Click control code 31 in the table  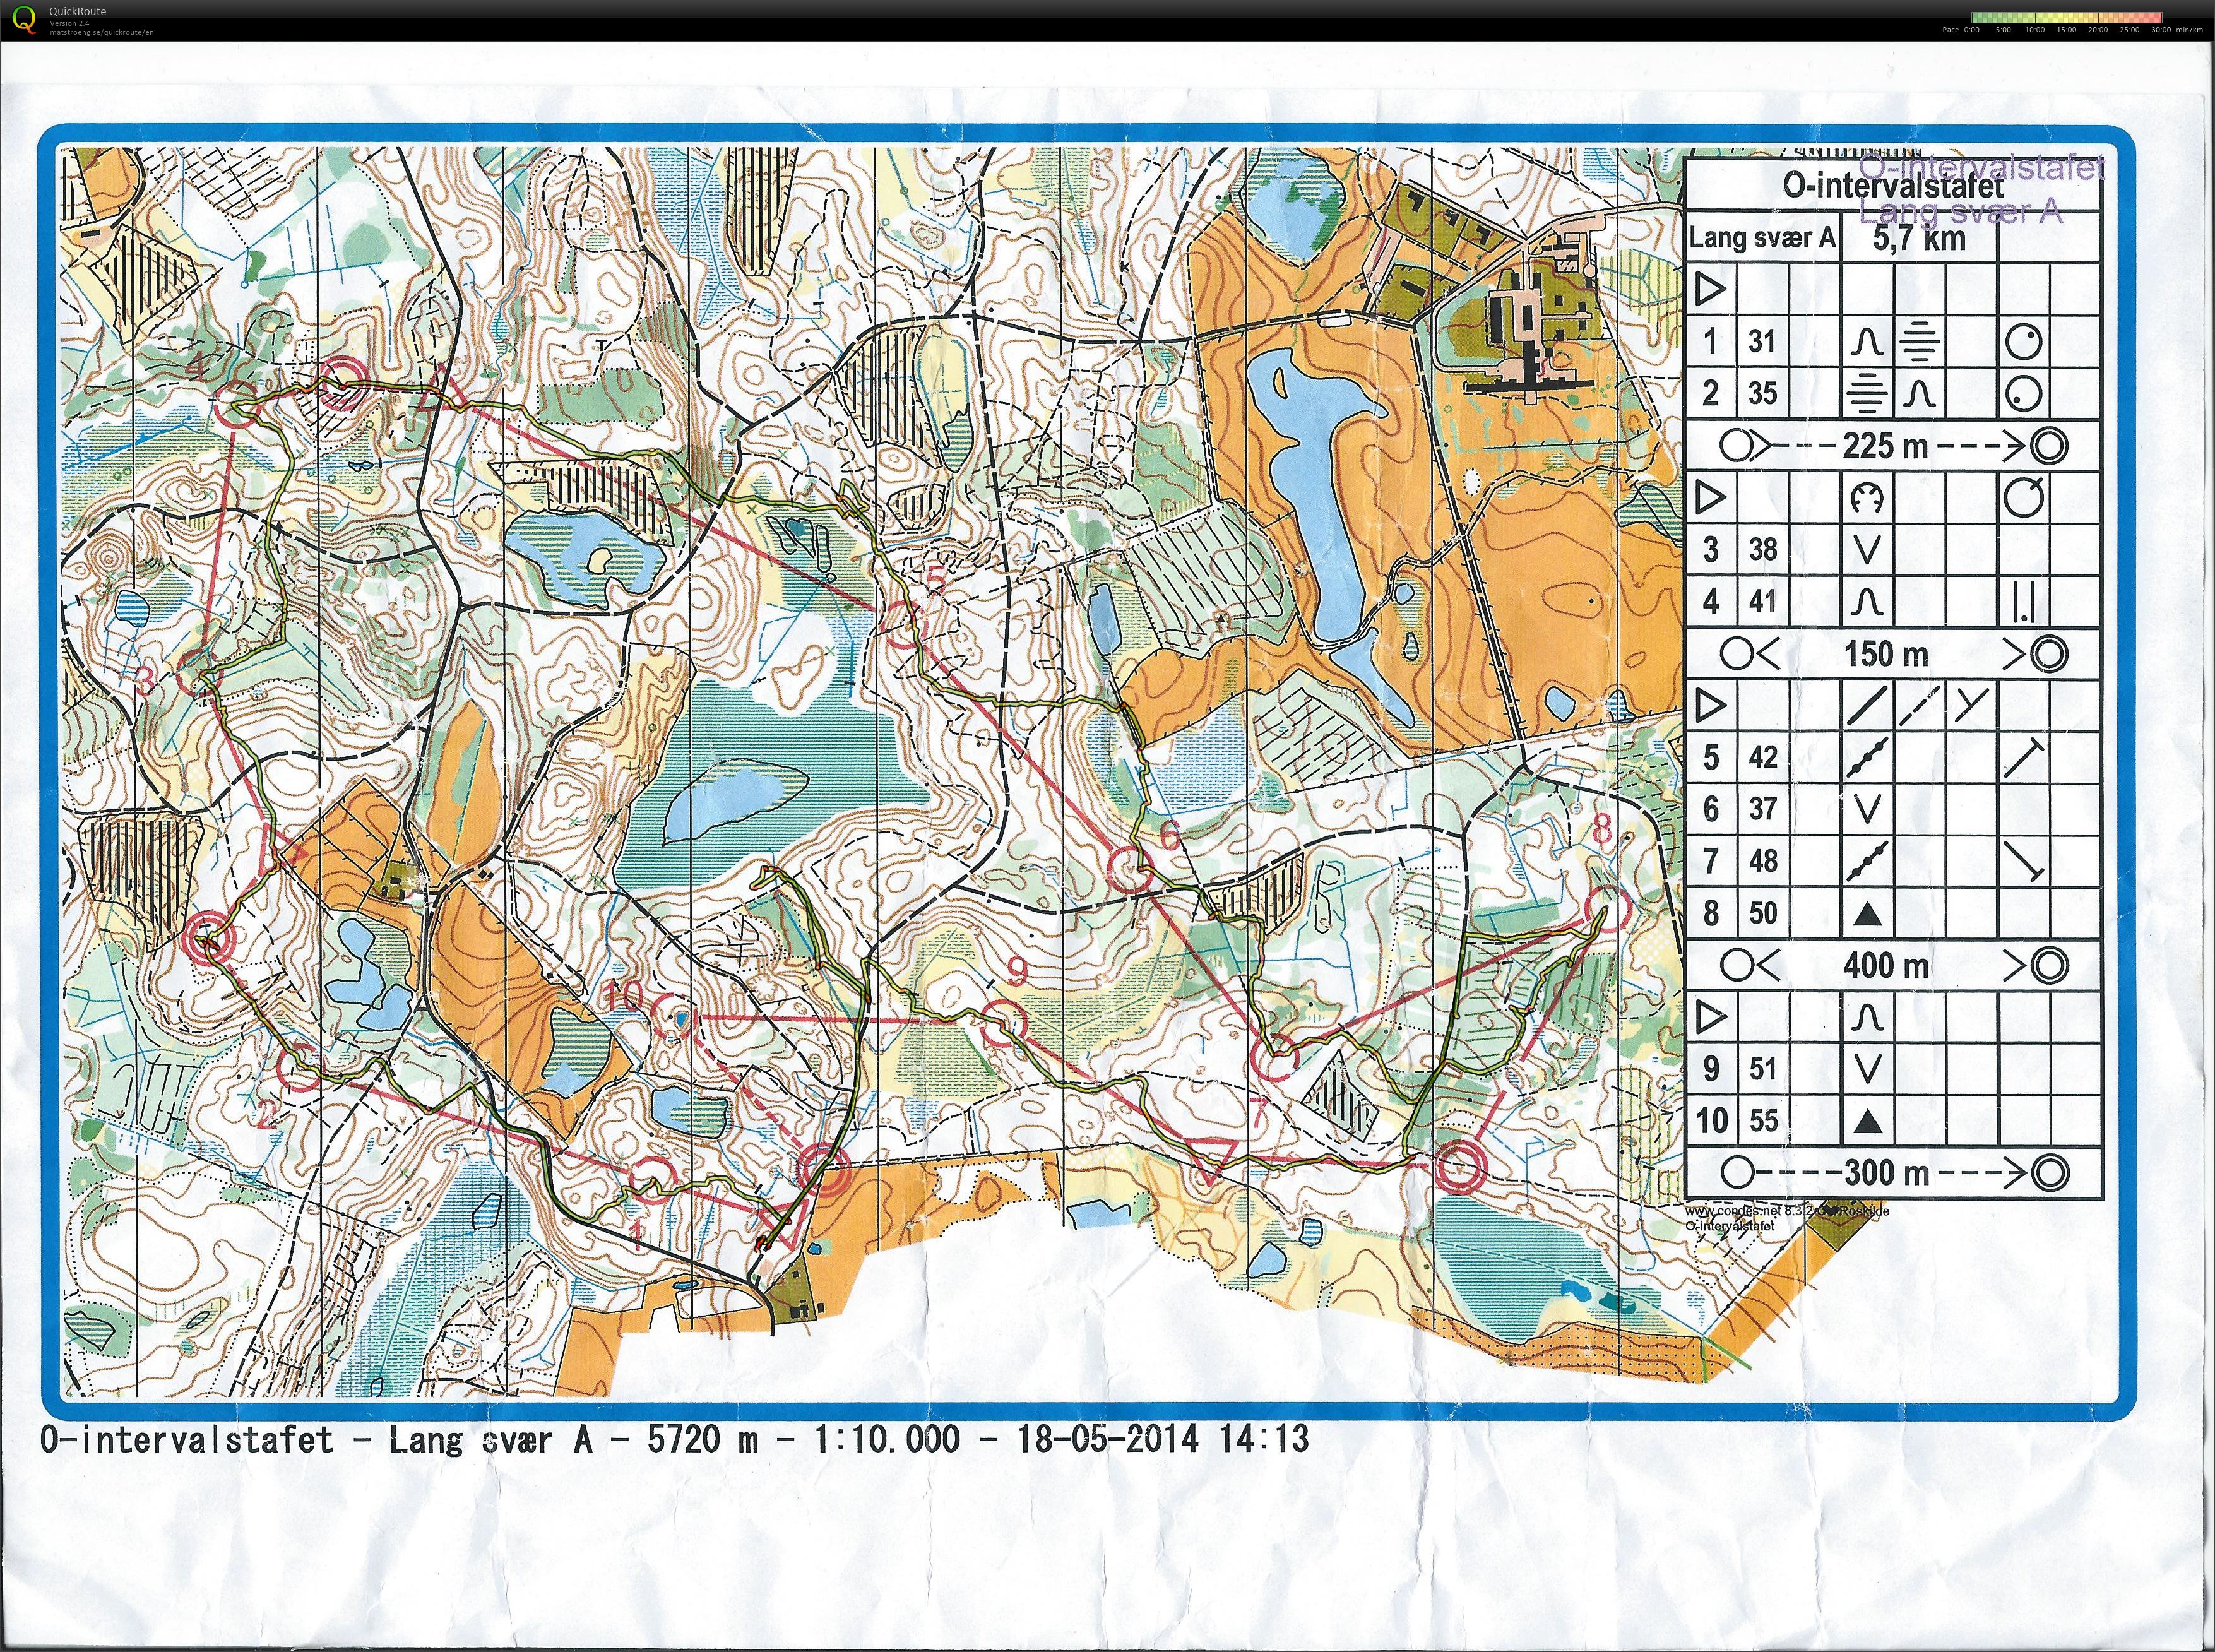point(1762,342)
